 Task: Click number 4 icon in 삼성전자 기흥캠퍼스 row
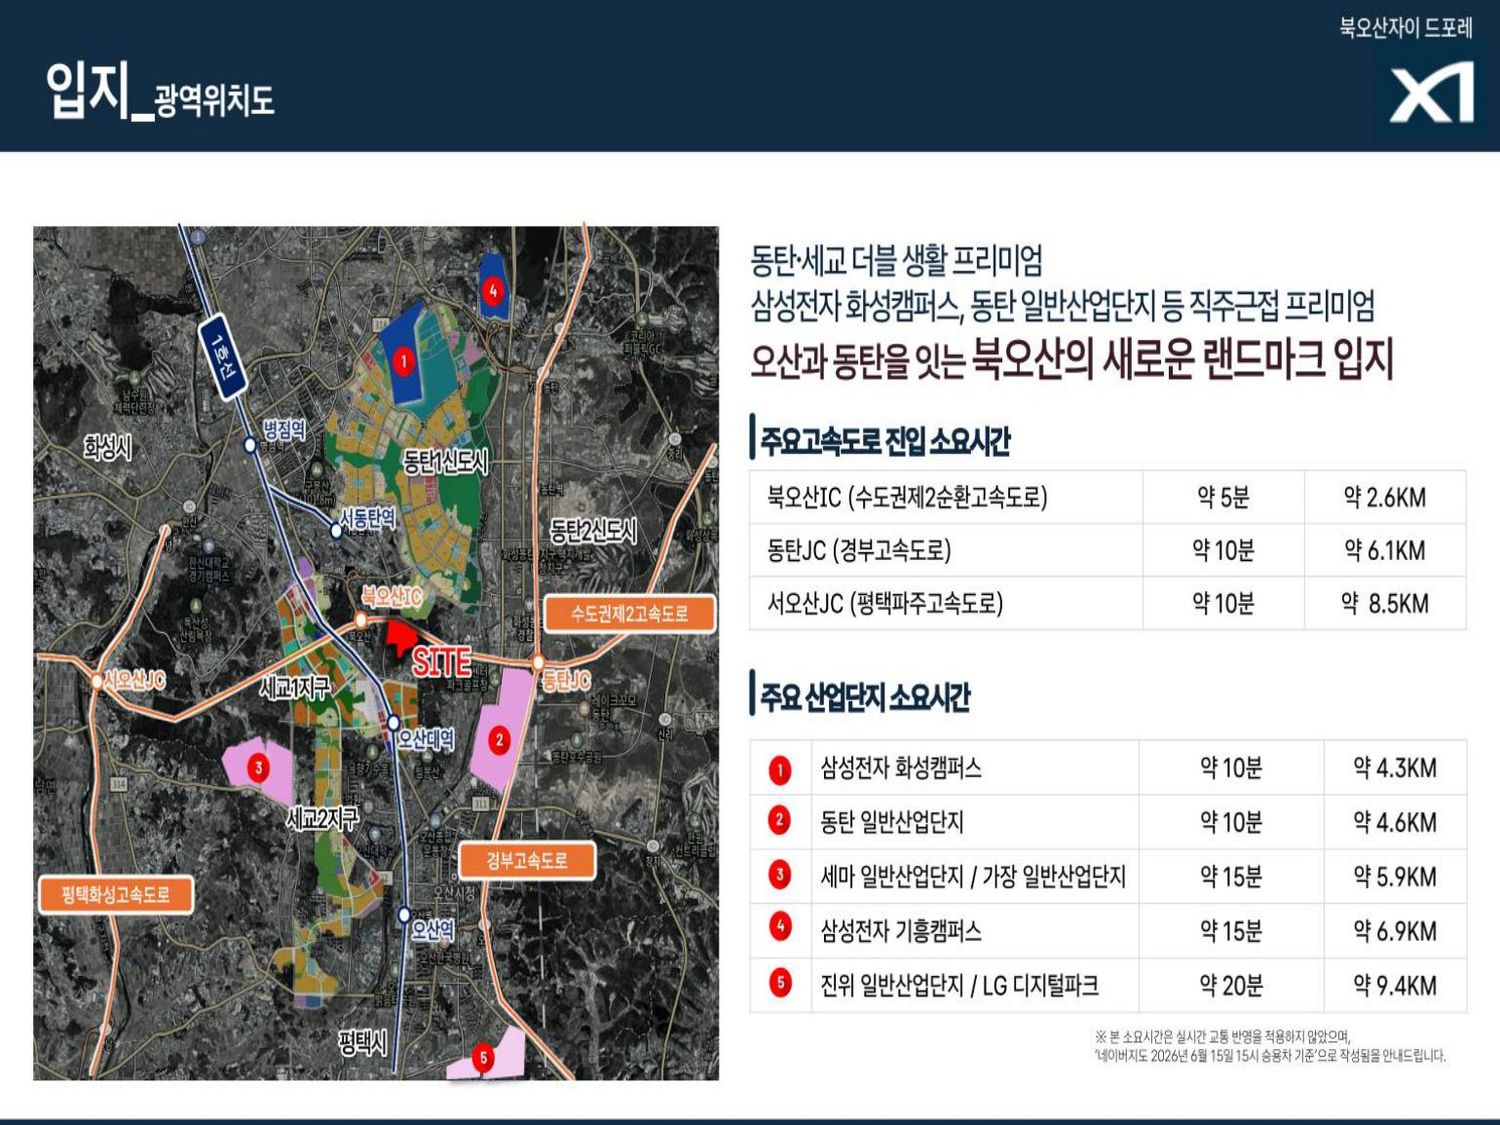(x=780, y=927)
